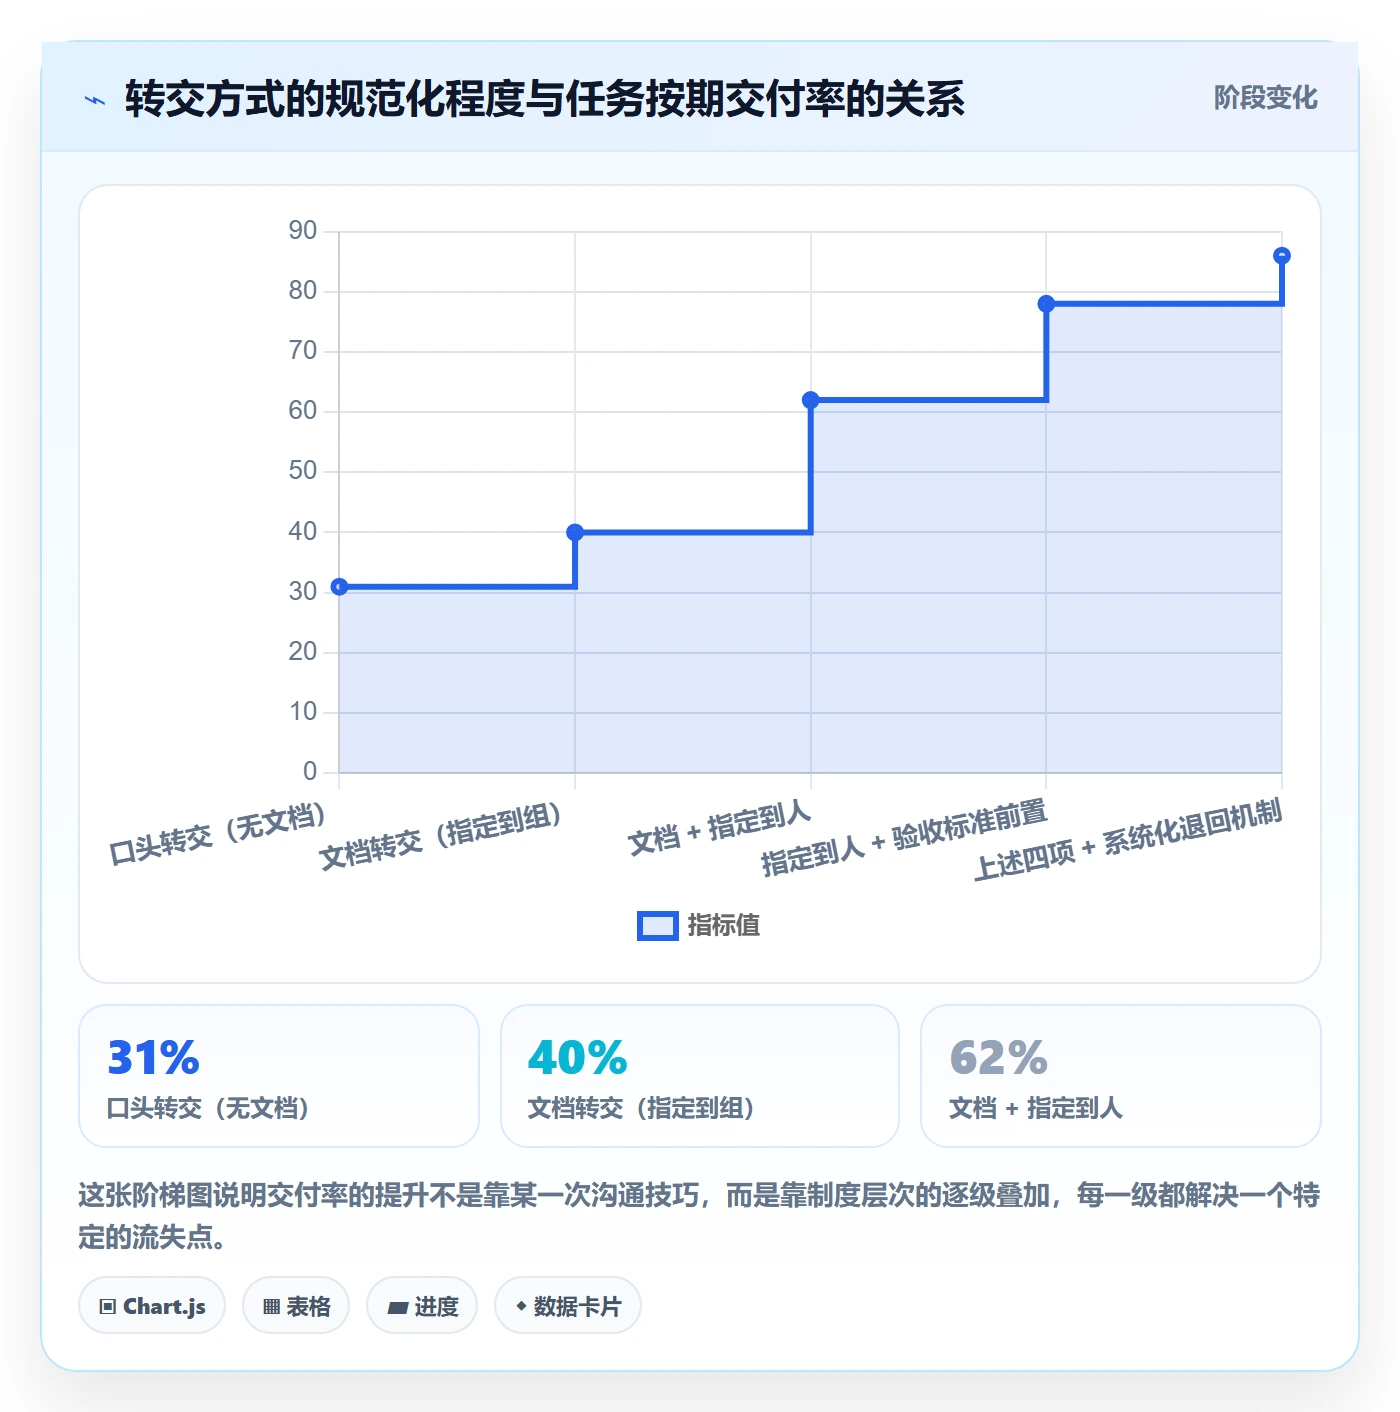Click the y-axis tick label 50
This screenshot has width=1400, height=1412.
tap(302, 471)
